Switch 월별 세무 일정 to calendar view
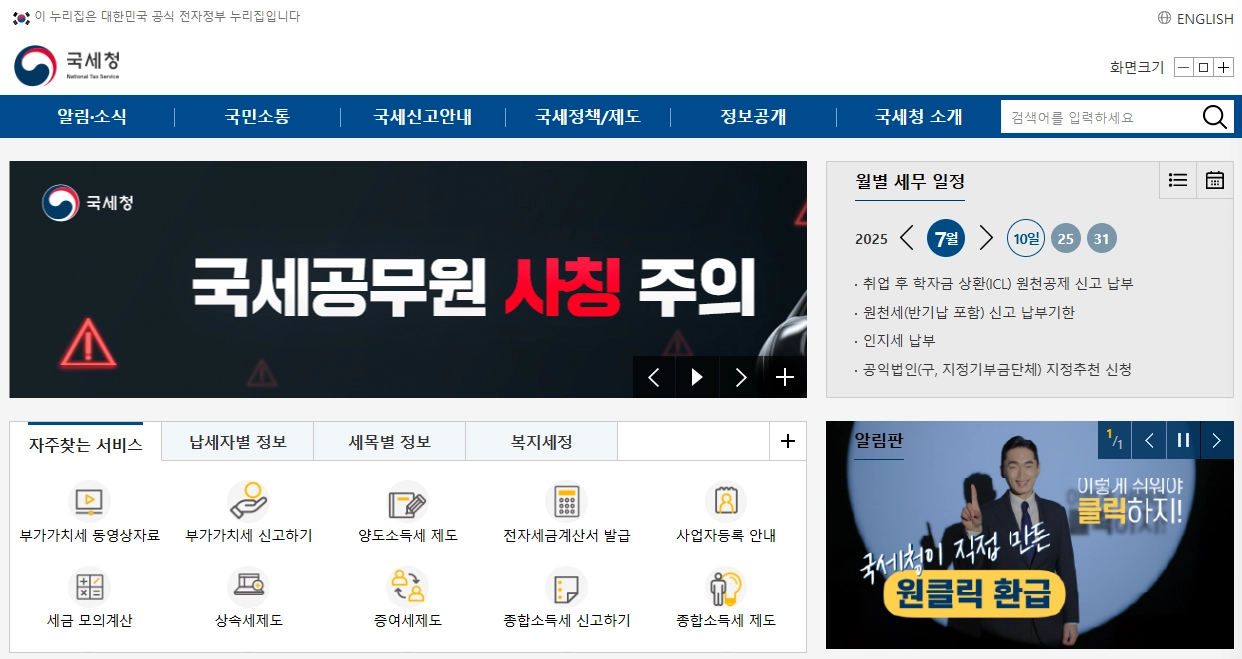This screenshot has height=659, width=1242. tap(1214, 180)
